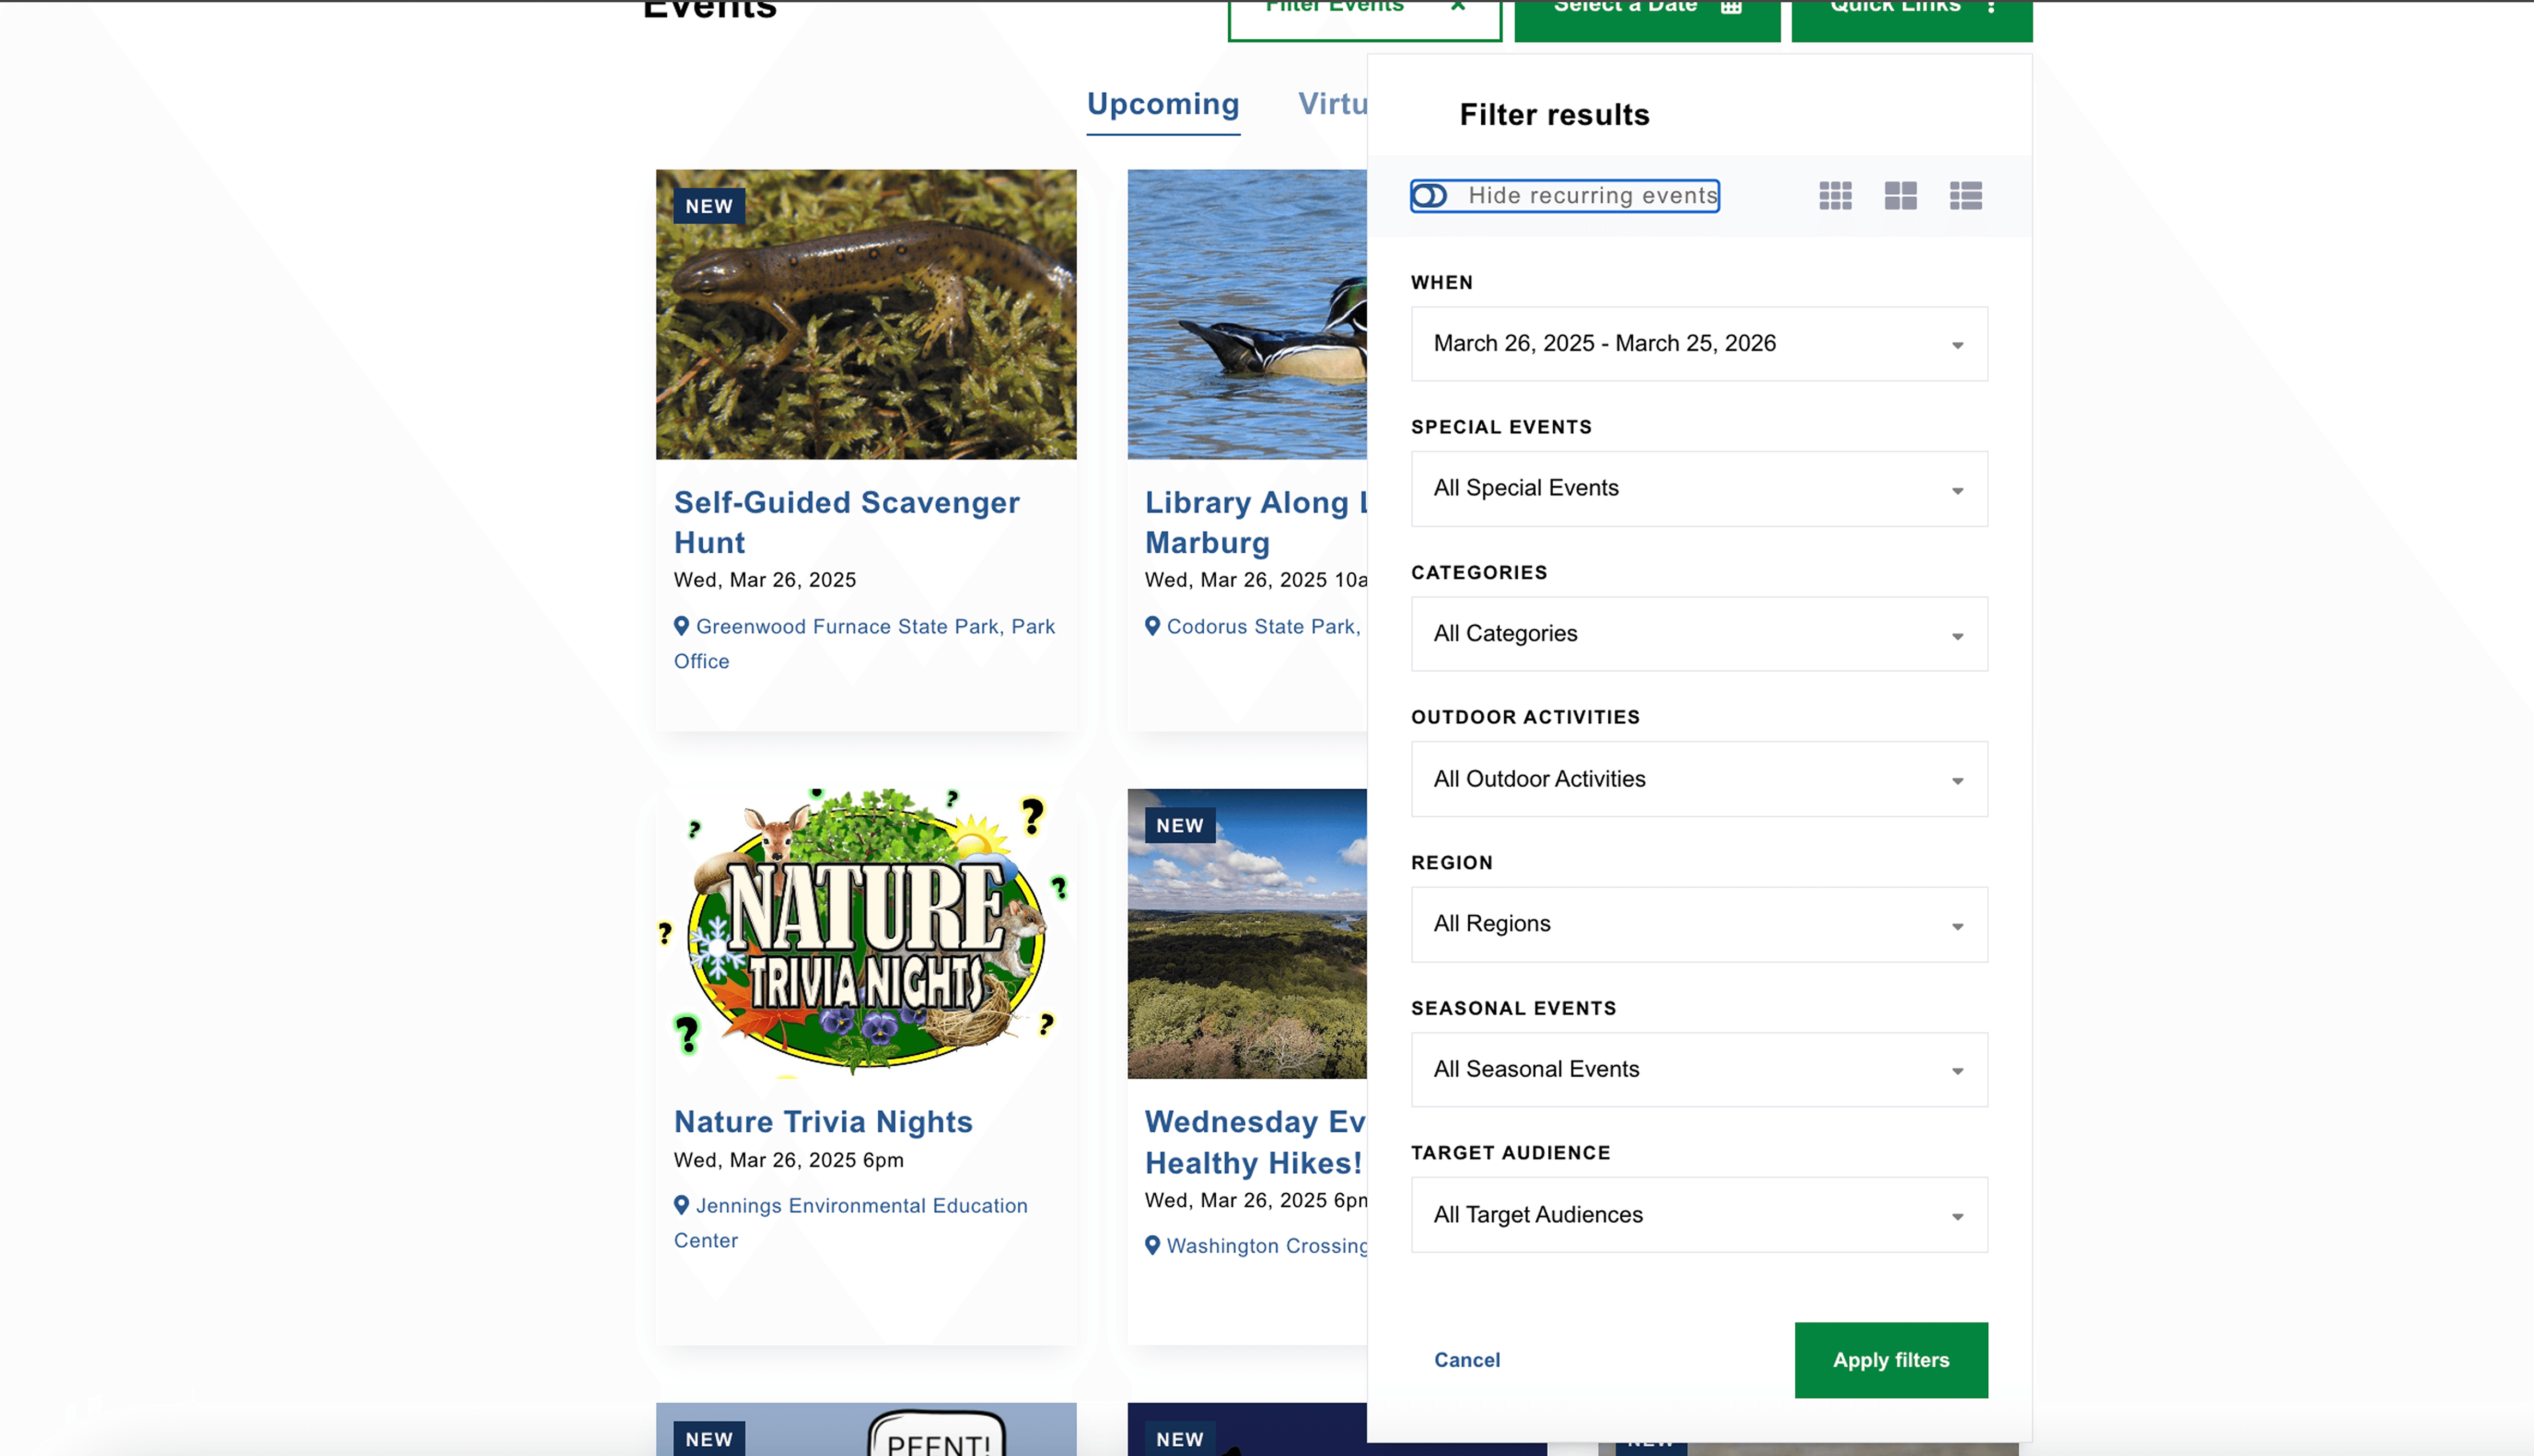Open the All Target Audiences dropdown
Screen dimensions: 2534x1456
point(1698,1215)
